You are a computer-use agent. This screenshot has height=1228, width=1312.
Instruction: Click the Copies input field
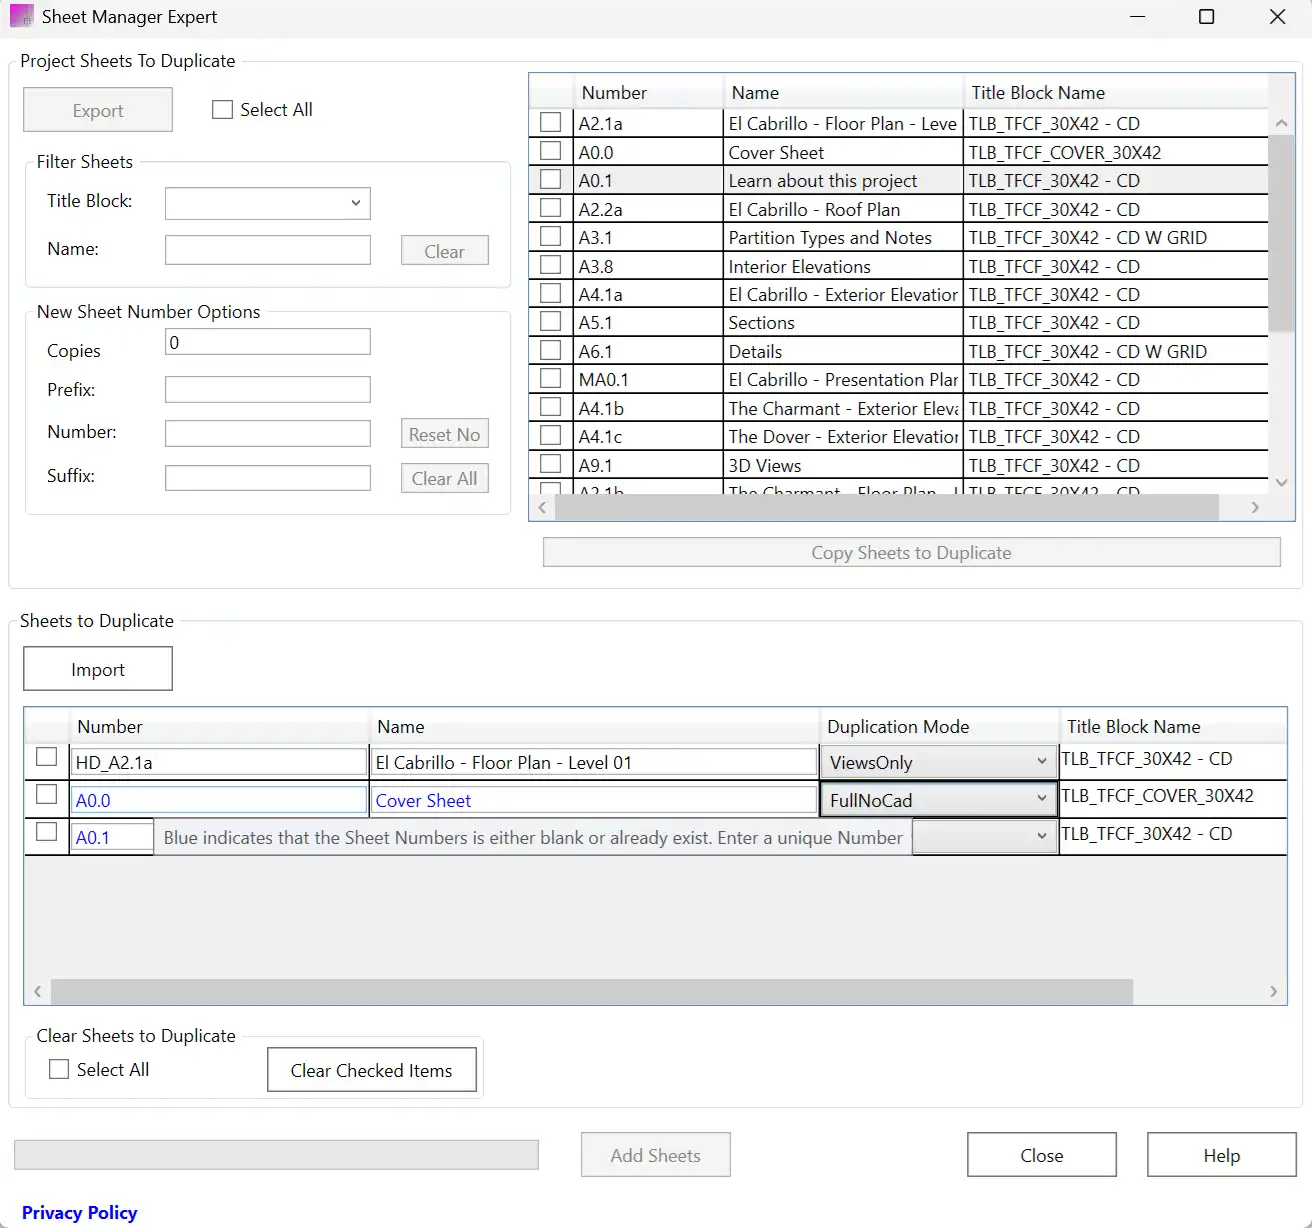click(x=267, y=341)
